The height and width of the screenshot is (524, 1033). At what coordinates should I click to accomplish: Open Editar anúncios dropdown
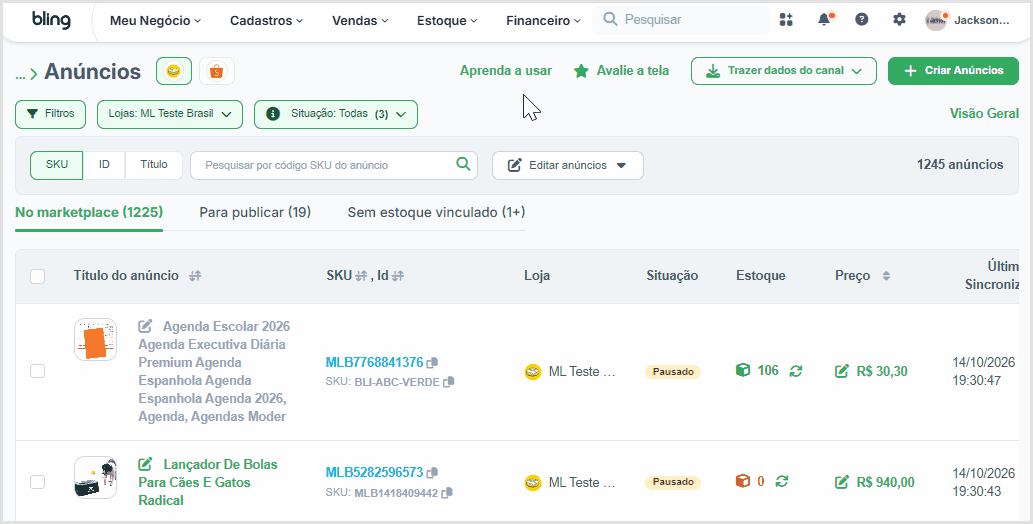click(x=568, y=165)
